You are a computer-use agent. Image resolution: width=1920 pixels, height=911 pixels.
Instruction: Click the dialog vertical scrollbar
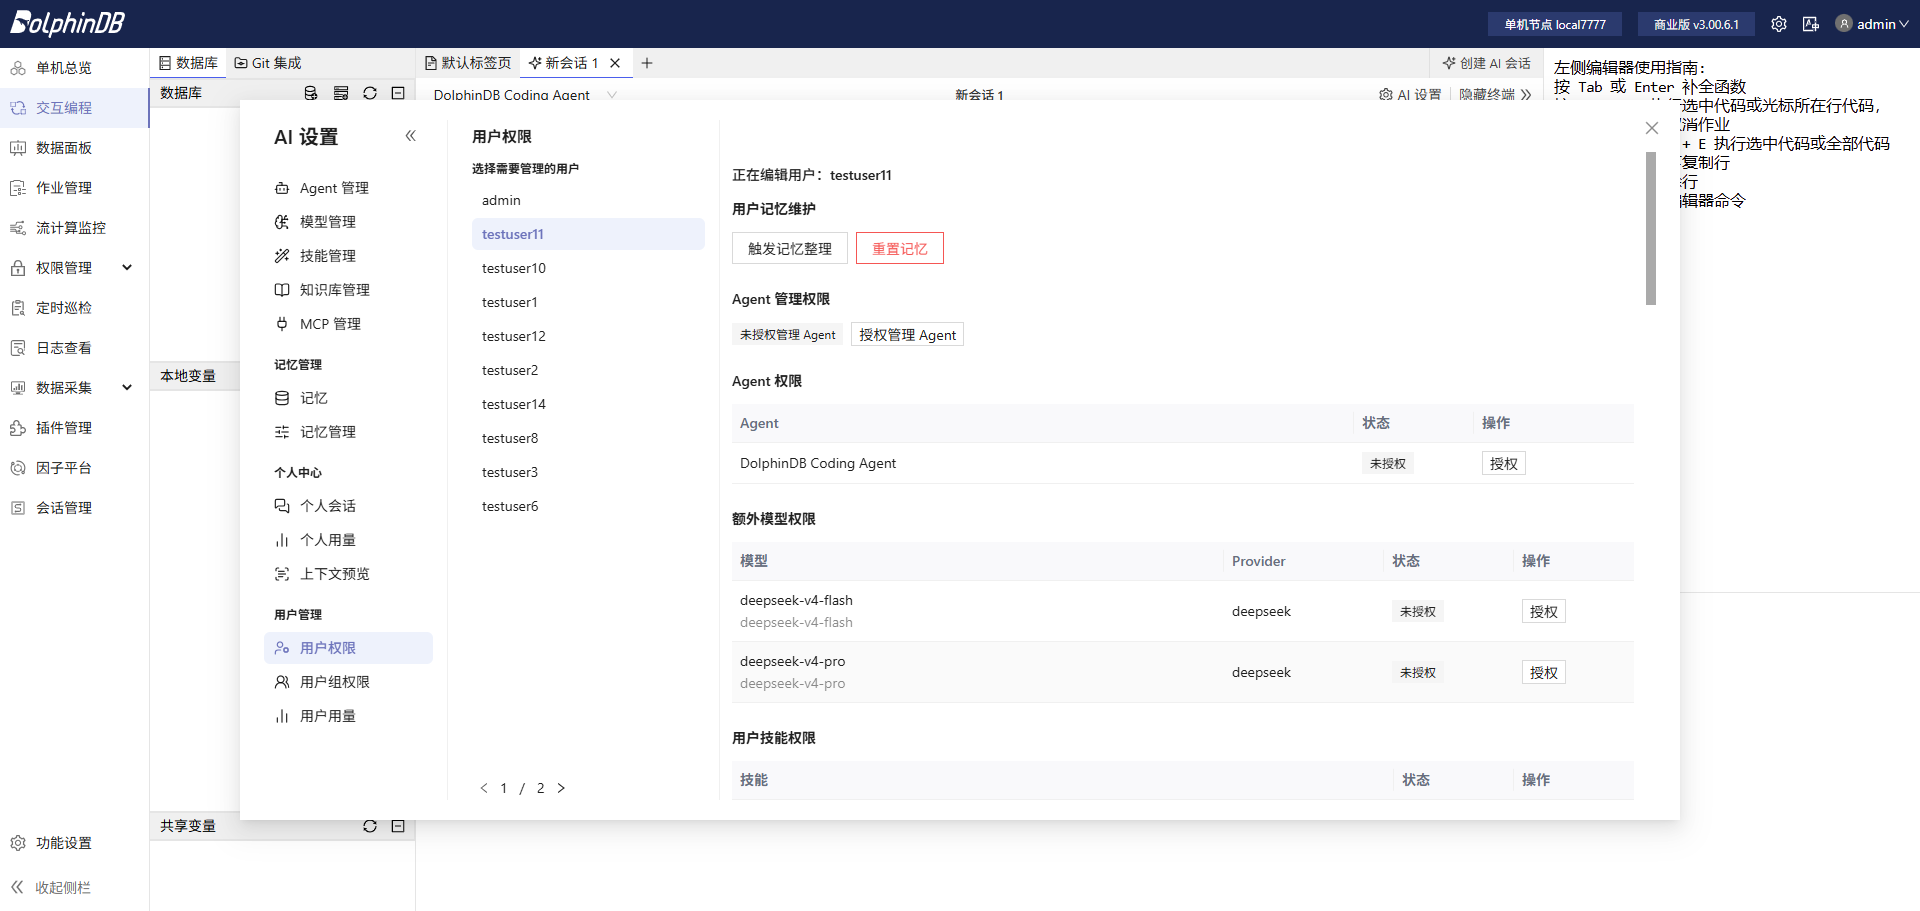click(1651, 228)
